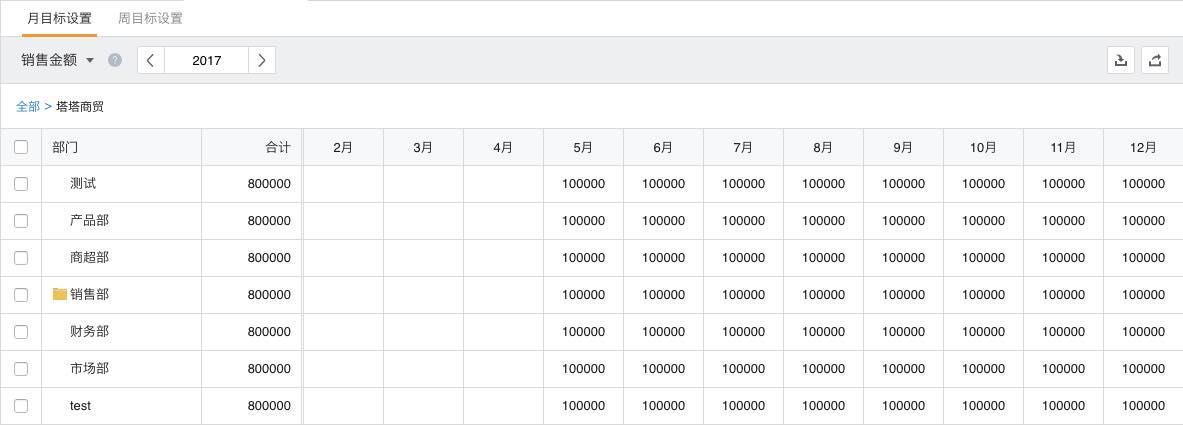Image resolution: width=1183 pixels, height=425 pixels.
Task: Click the share/export icon button
Action: tap(1155, 60)
